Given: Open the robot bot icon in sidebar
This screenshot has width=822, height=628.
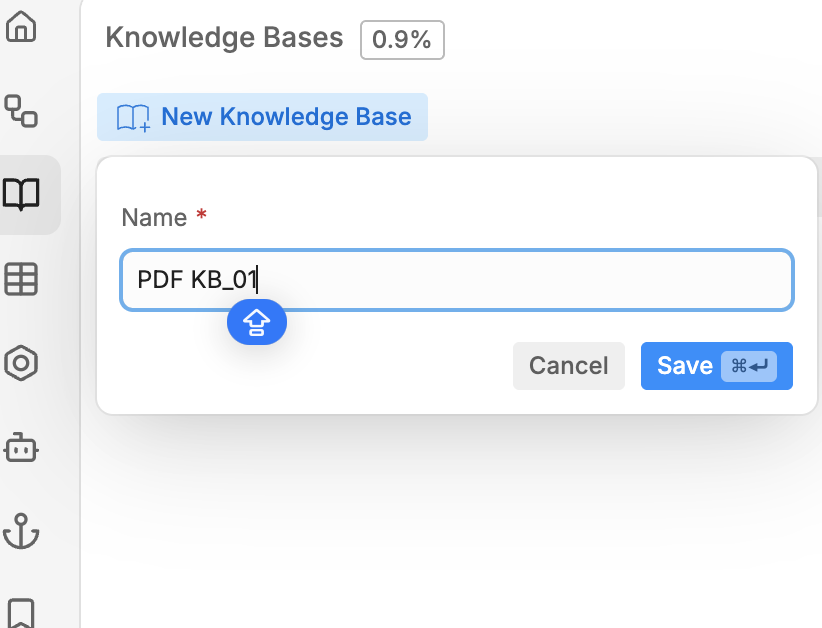Looking at the screenshot, I should pyautogui.click(x=21, y=448).
